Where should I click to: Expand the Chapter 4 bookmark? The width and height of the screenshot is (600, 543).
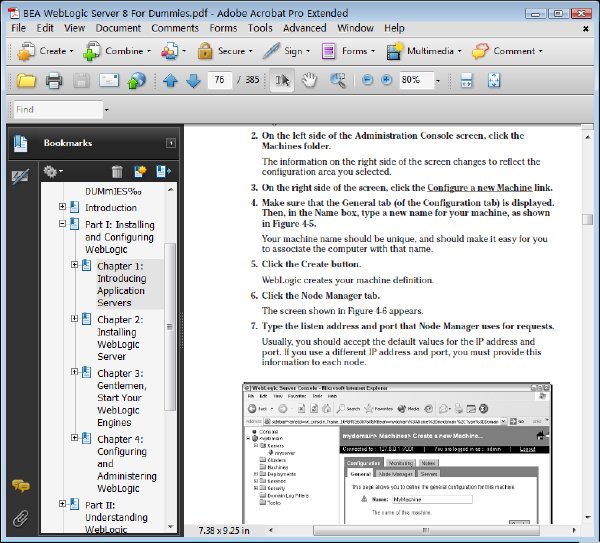(75, 438)
